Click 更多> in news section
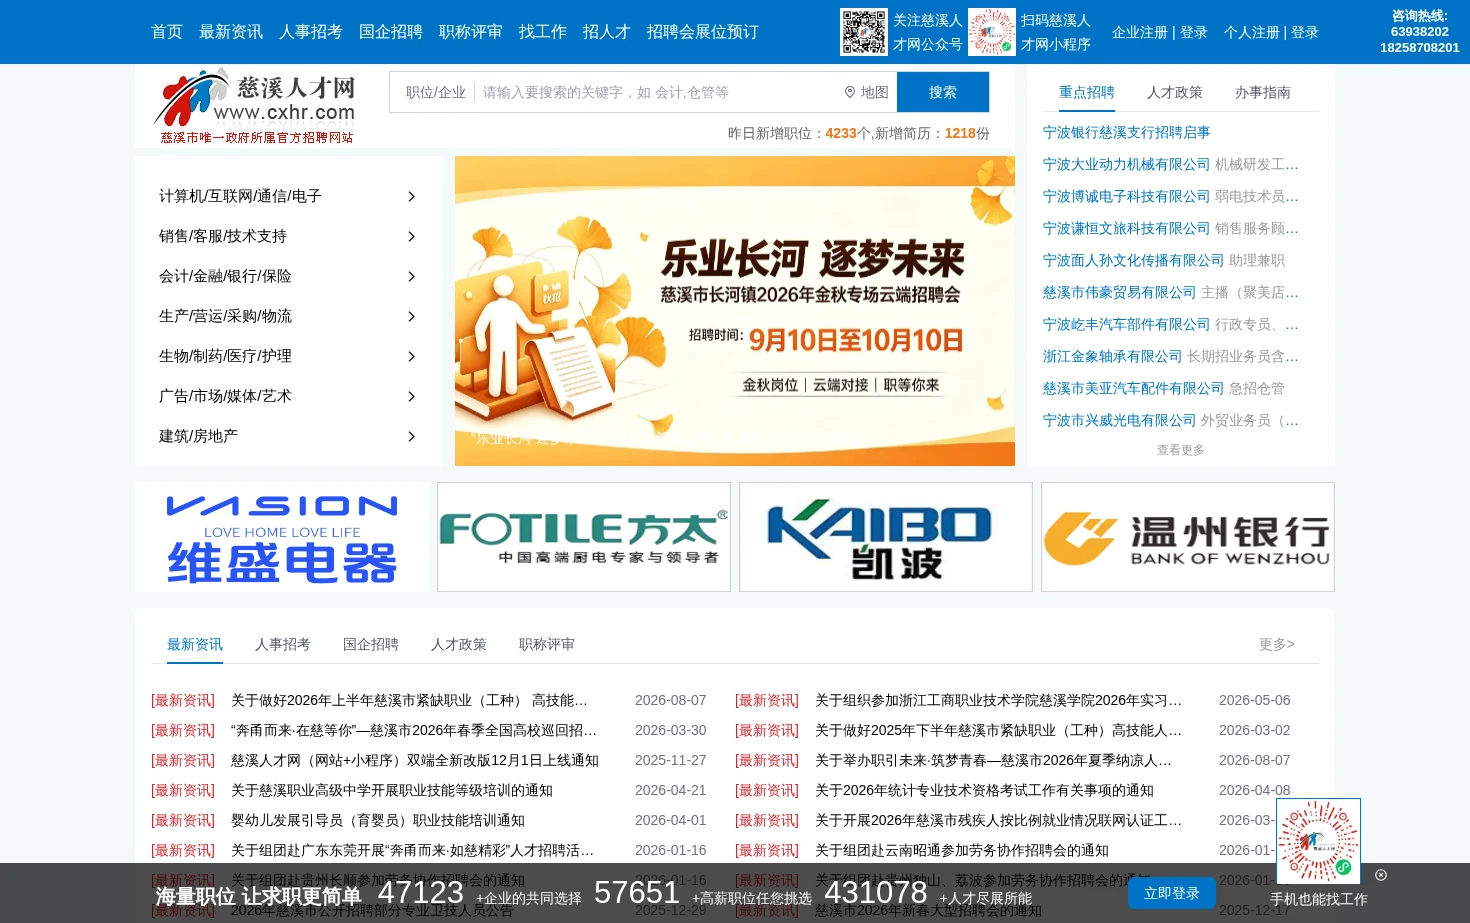 click(x=1277, y=644)
